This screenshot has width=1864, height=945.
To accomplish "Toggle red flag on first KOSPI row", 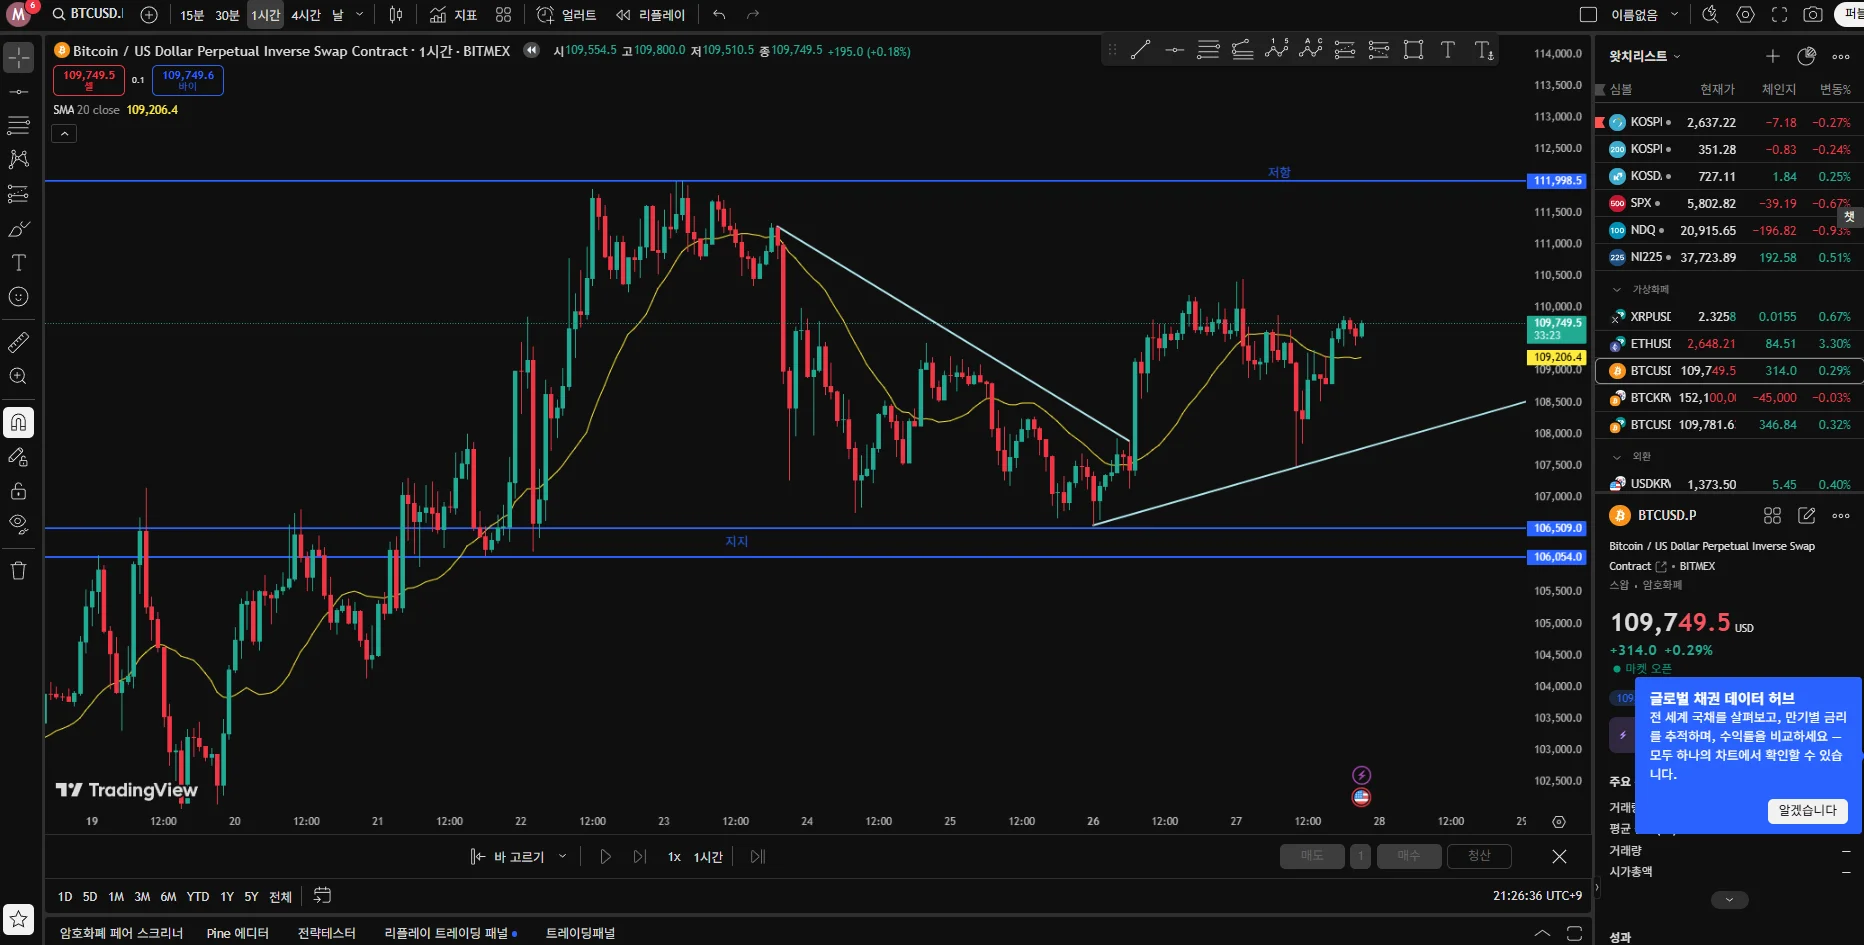I will (x=1600, y=122).
